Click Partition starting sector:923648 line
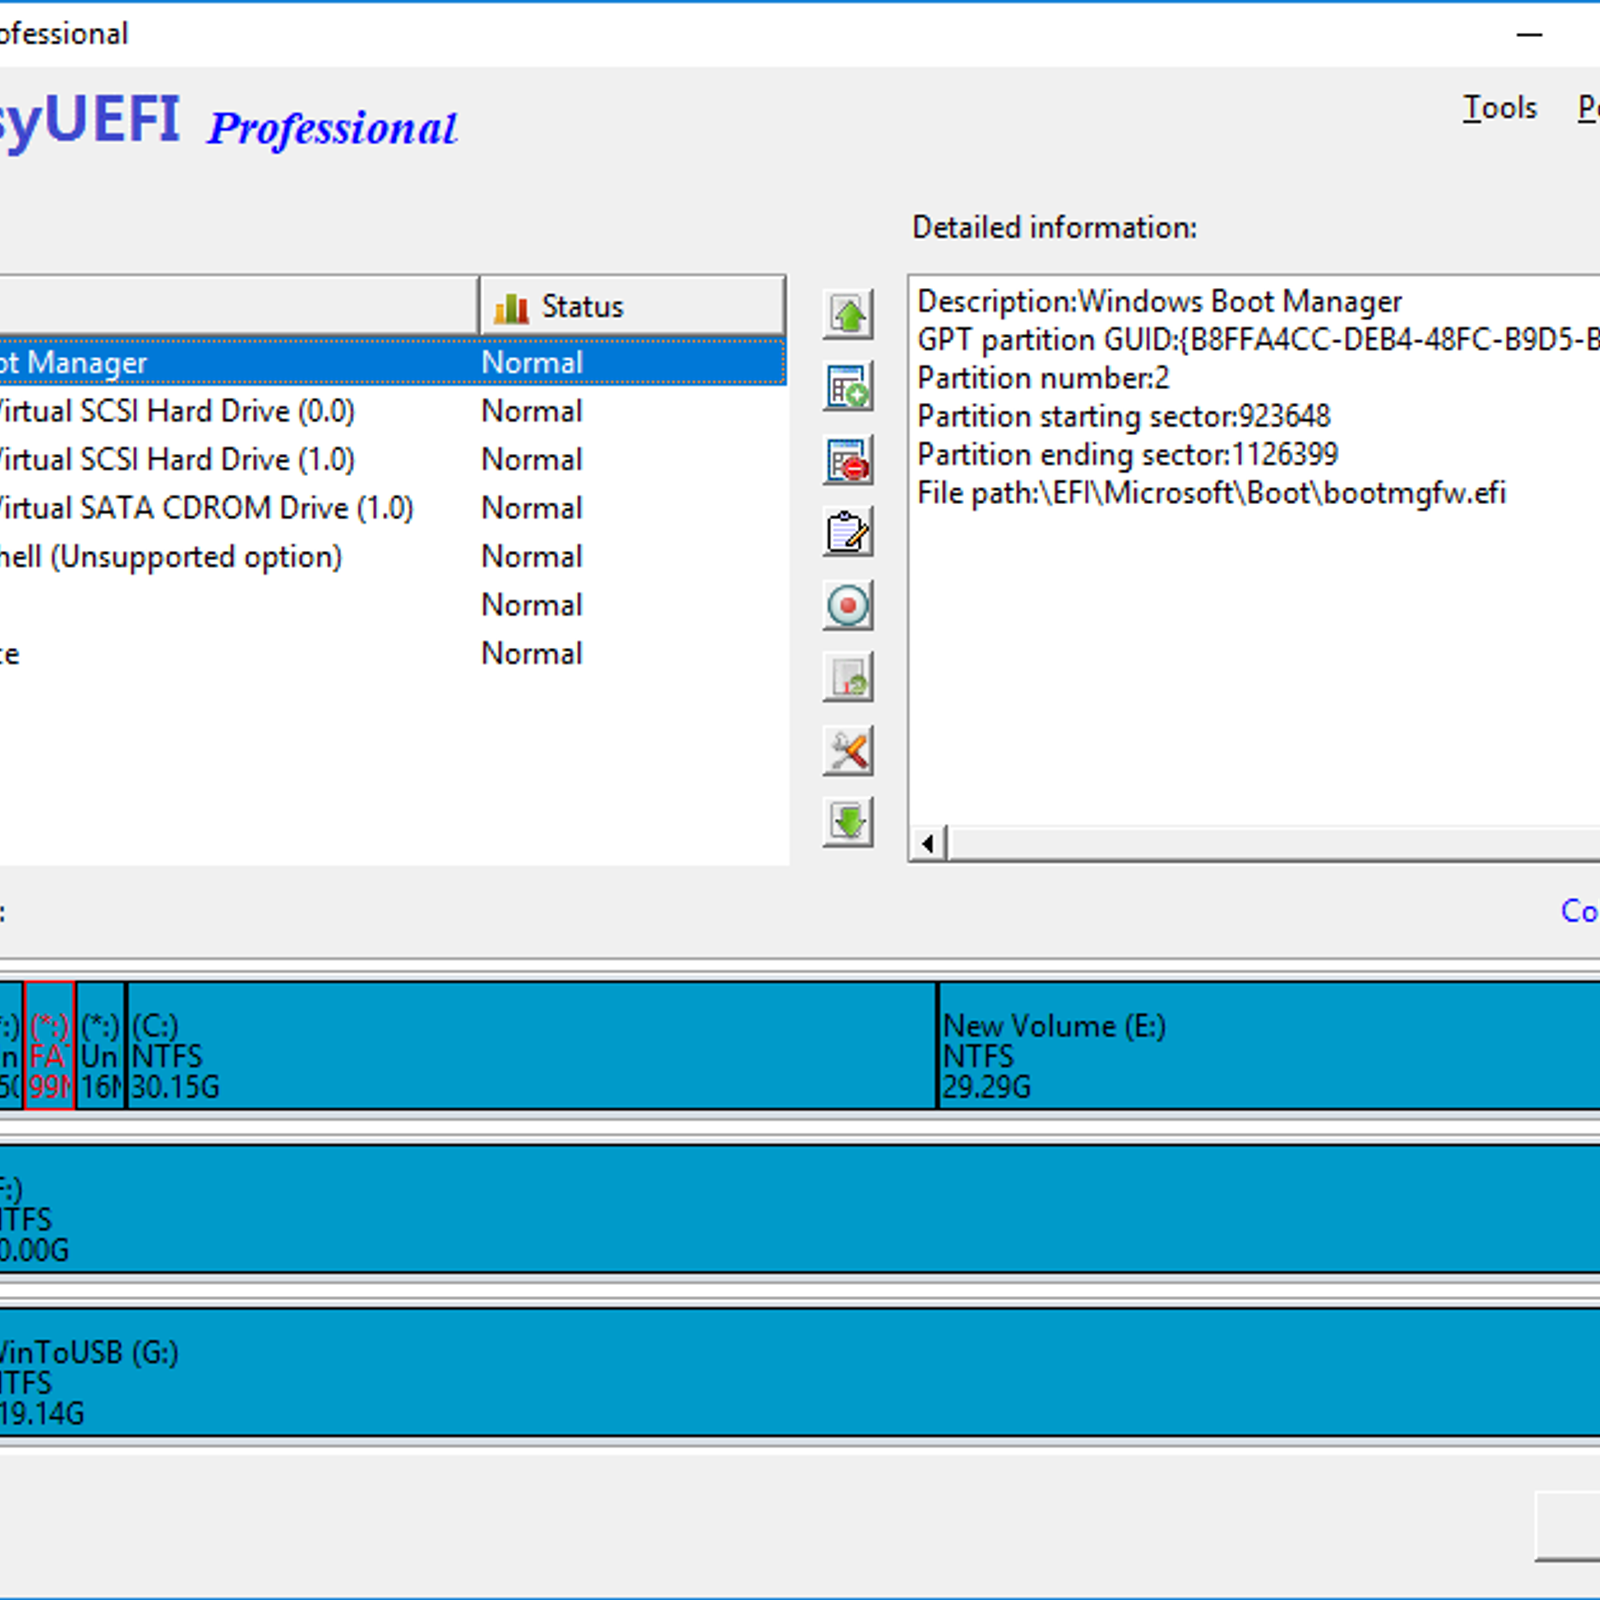1600x1600 pixels. coord(1124,416)
